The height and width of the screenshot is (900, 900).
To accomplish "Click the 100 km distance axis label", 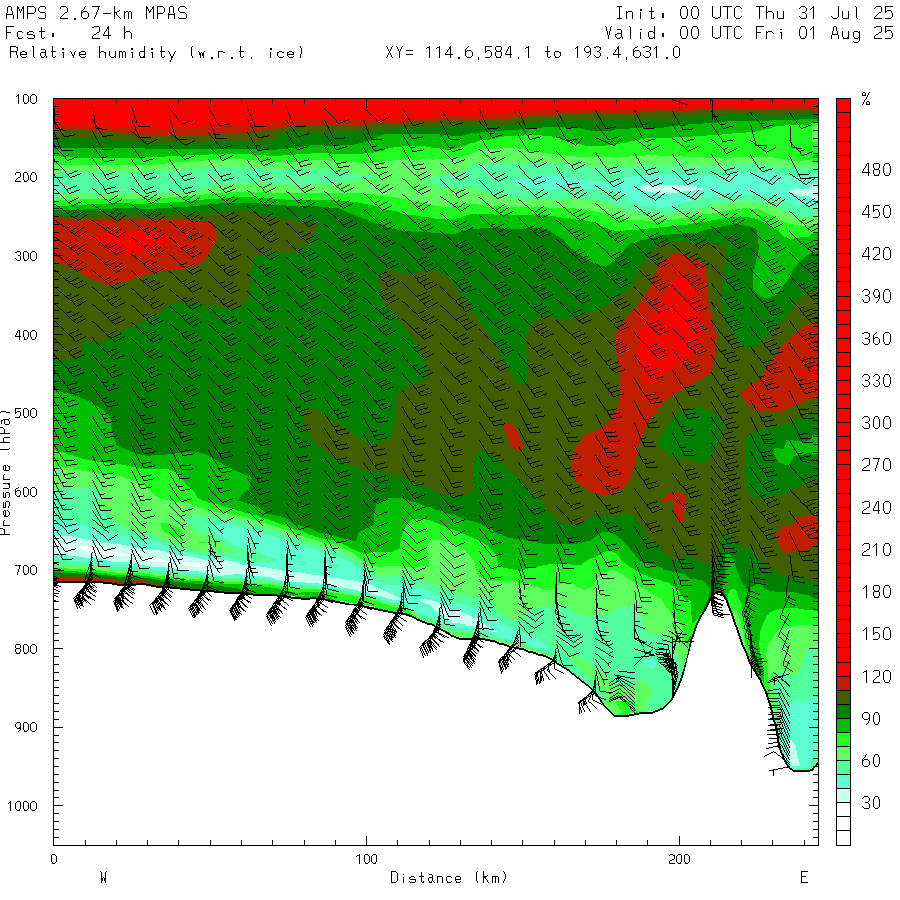I will point(366,859).
